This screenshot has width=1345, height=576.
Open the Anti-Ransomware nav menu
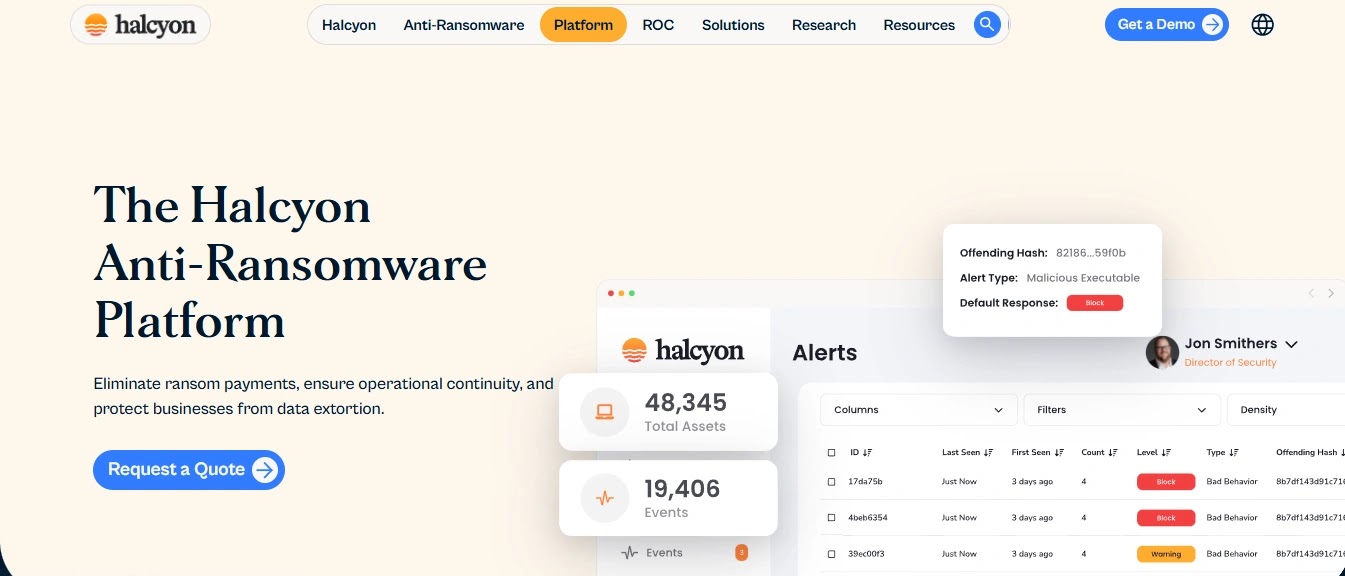click(x=464, y=25)
